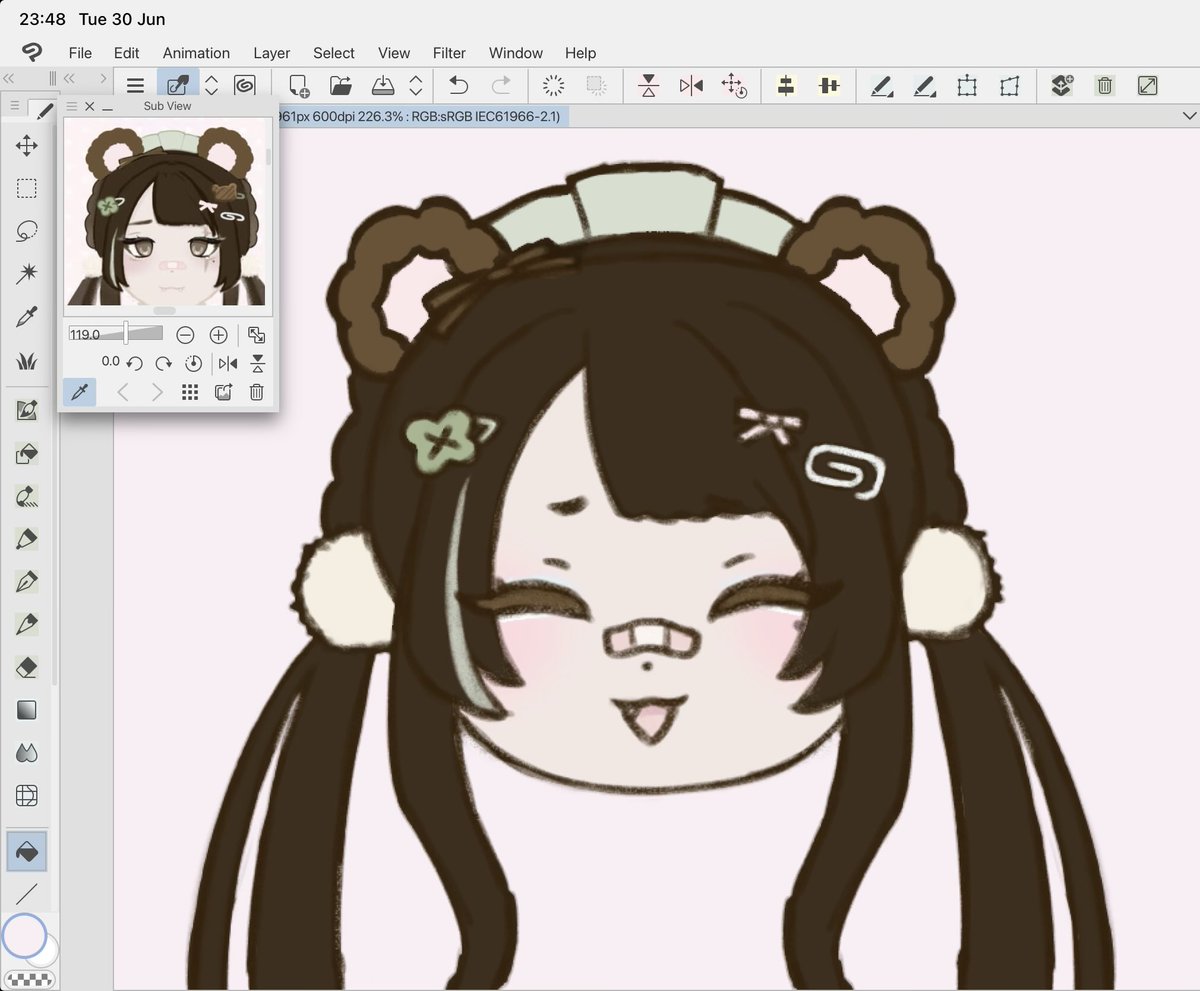Expand the dock with right chevron

click(102, 78)
